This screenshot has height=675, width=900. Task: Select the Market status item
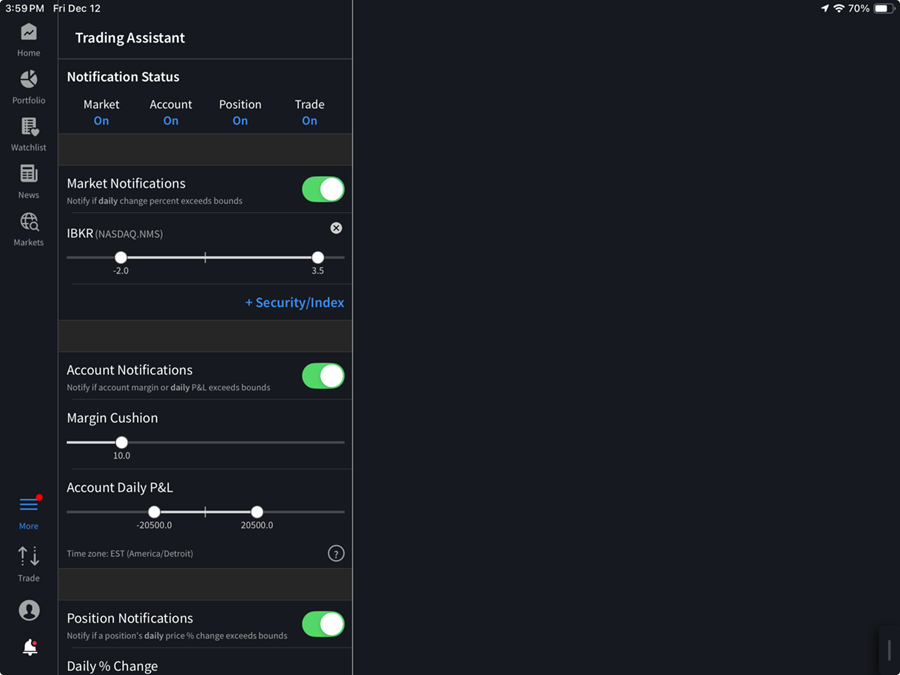click(101, 112)
